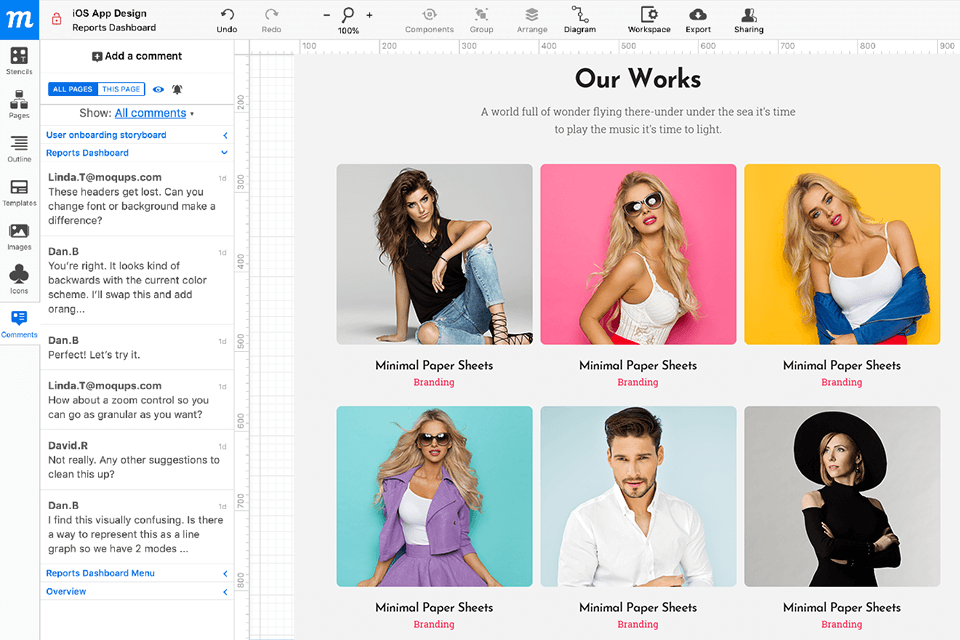Screen dimensions: 960x640
Task: Open the Moqups logo home menu
Action: tap(20, 20)
